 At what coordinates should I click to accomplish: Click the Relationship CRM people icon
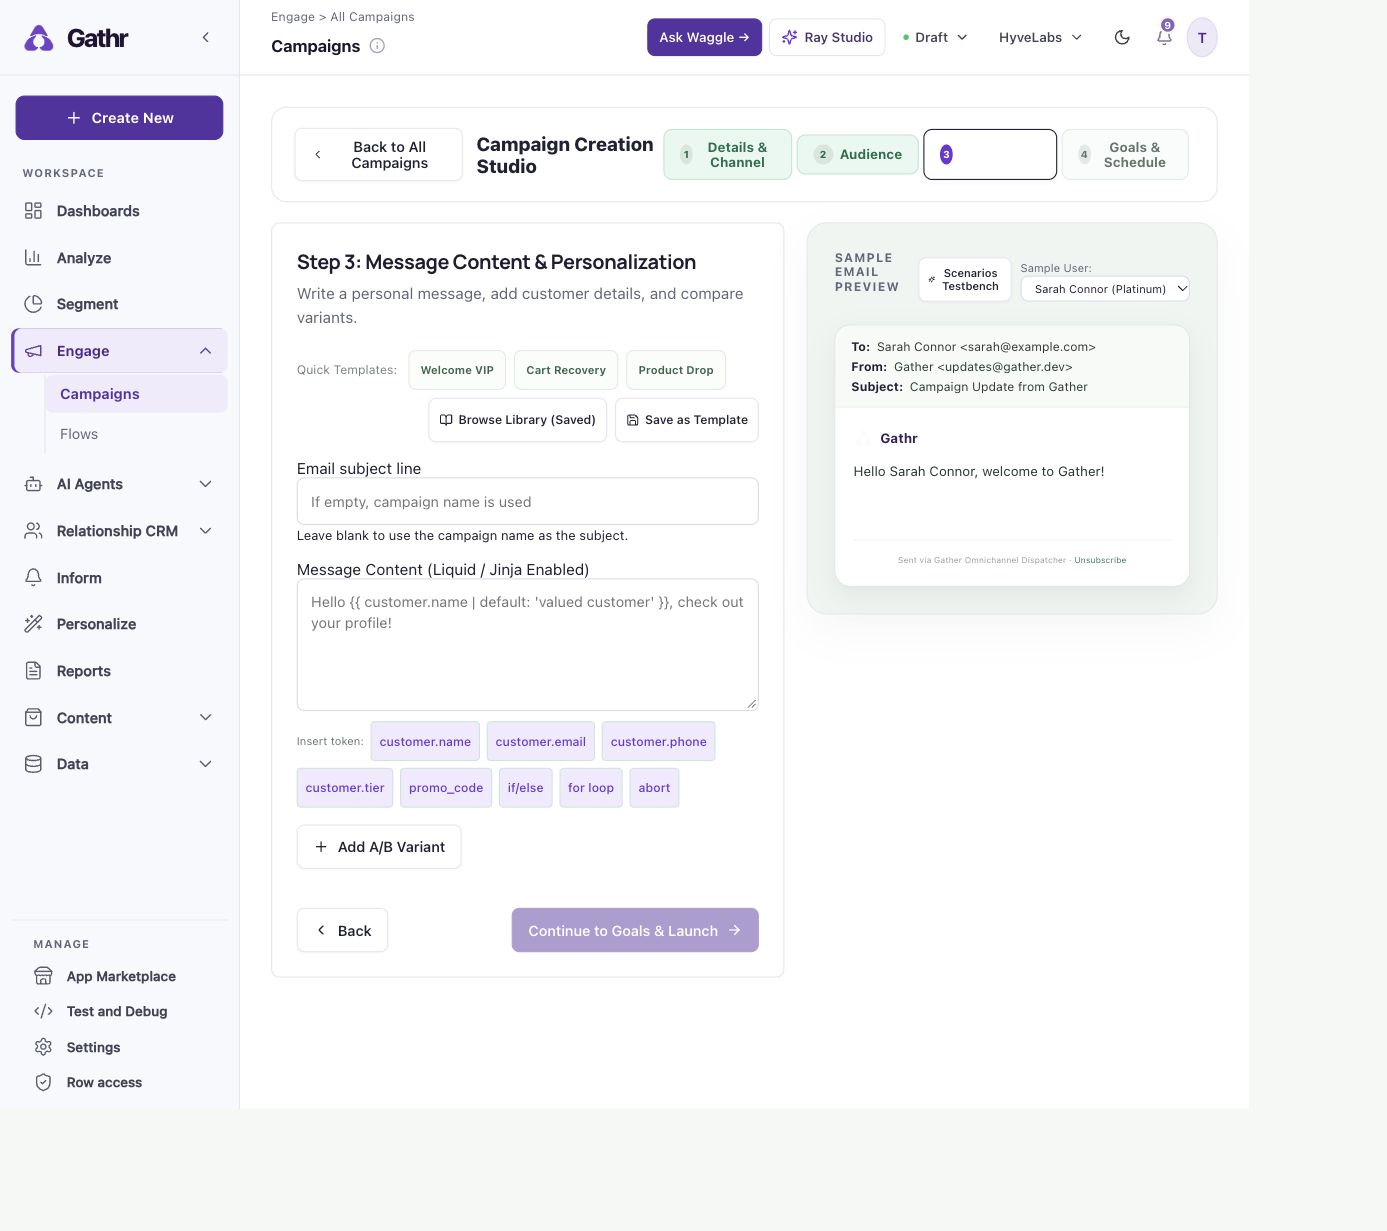(x=33, y=531)
